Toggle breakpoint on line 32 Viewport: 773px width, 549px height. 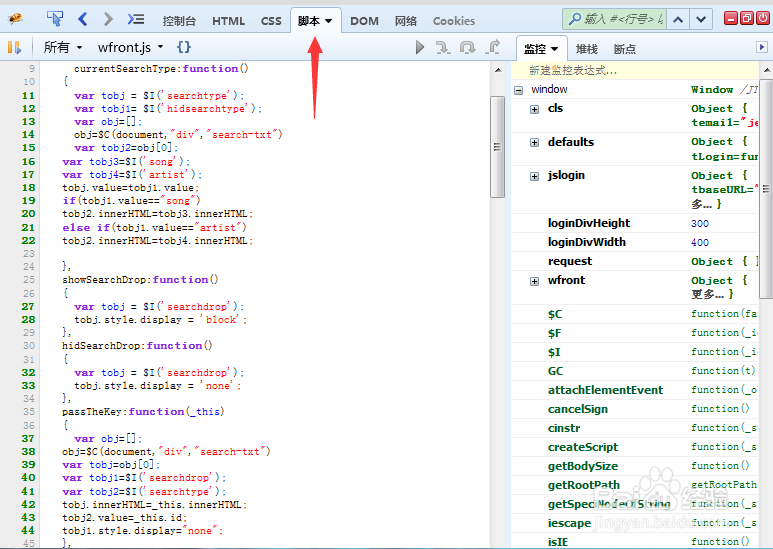[x=28, y=373]
